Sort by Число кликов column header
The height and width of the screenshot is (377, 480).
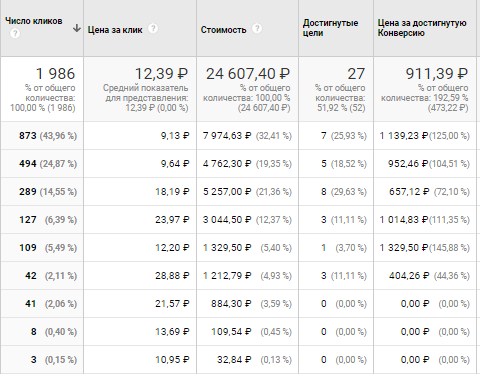(x=34, y=21)
